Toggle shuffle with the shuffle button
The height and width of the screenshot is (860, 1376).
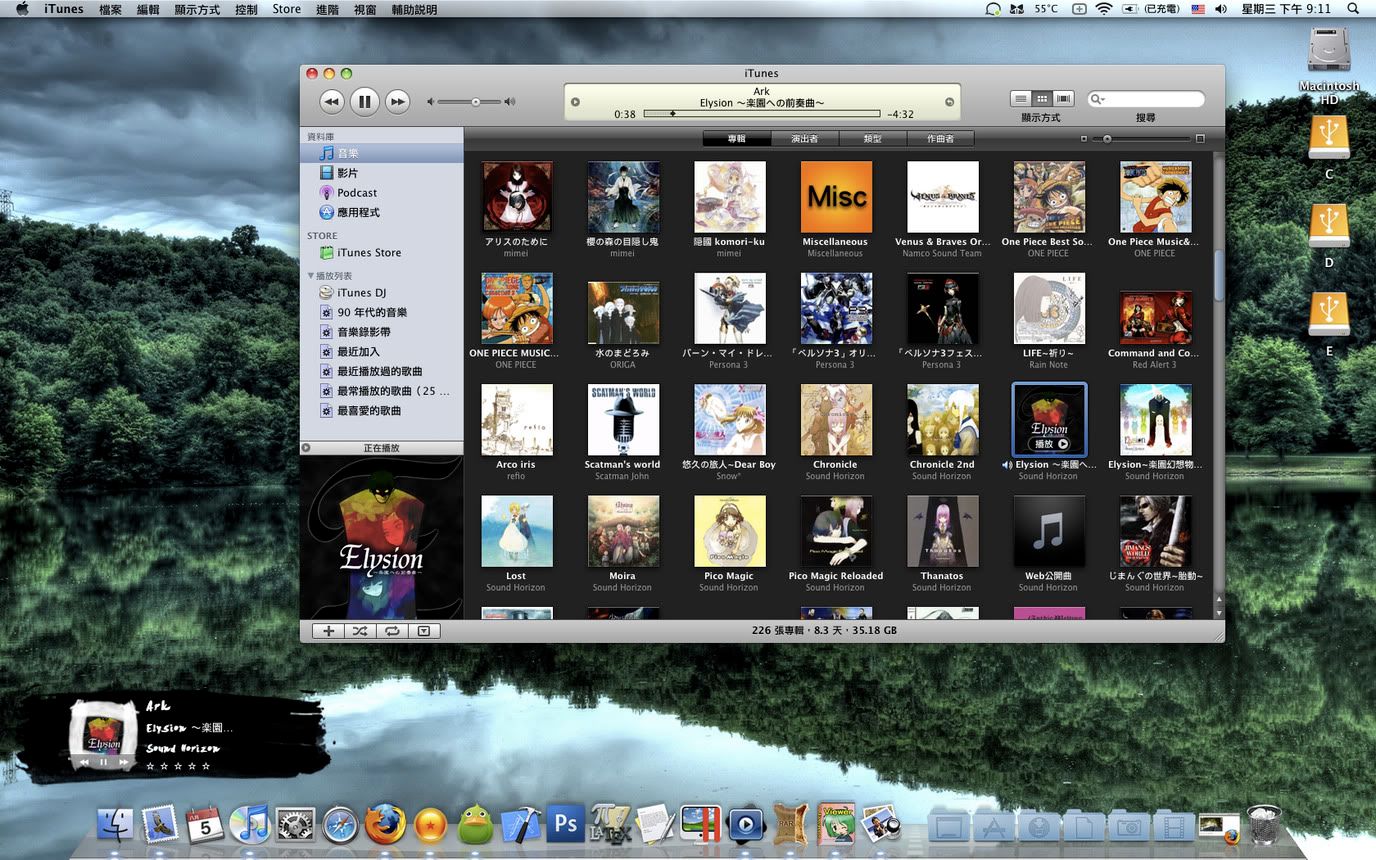(x=360, y=631)
